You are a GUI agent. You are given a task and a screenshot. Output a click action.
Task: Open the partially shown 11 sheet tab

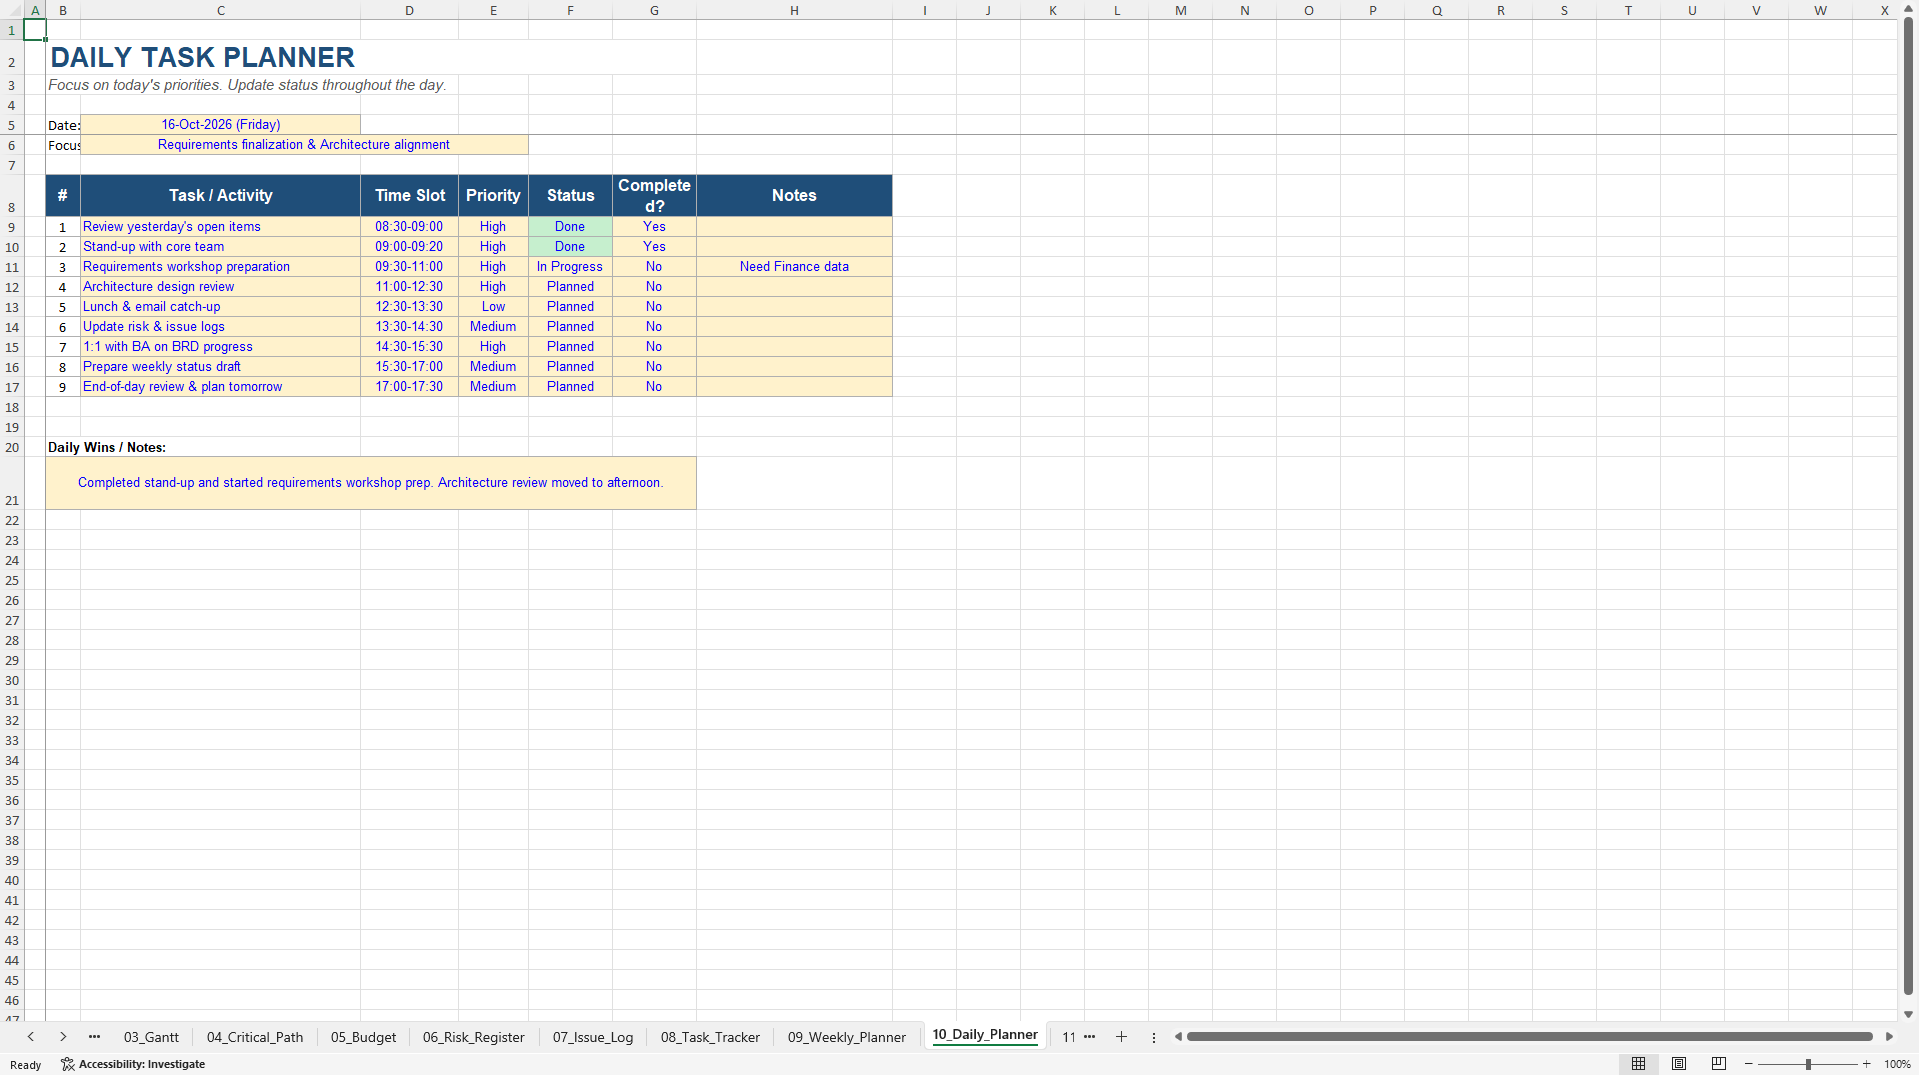tap(1069, 1037)
